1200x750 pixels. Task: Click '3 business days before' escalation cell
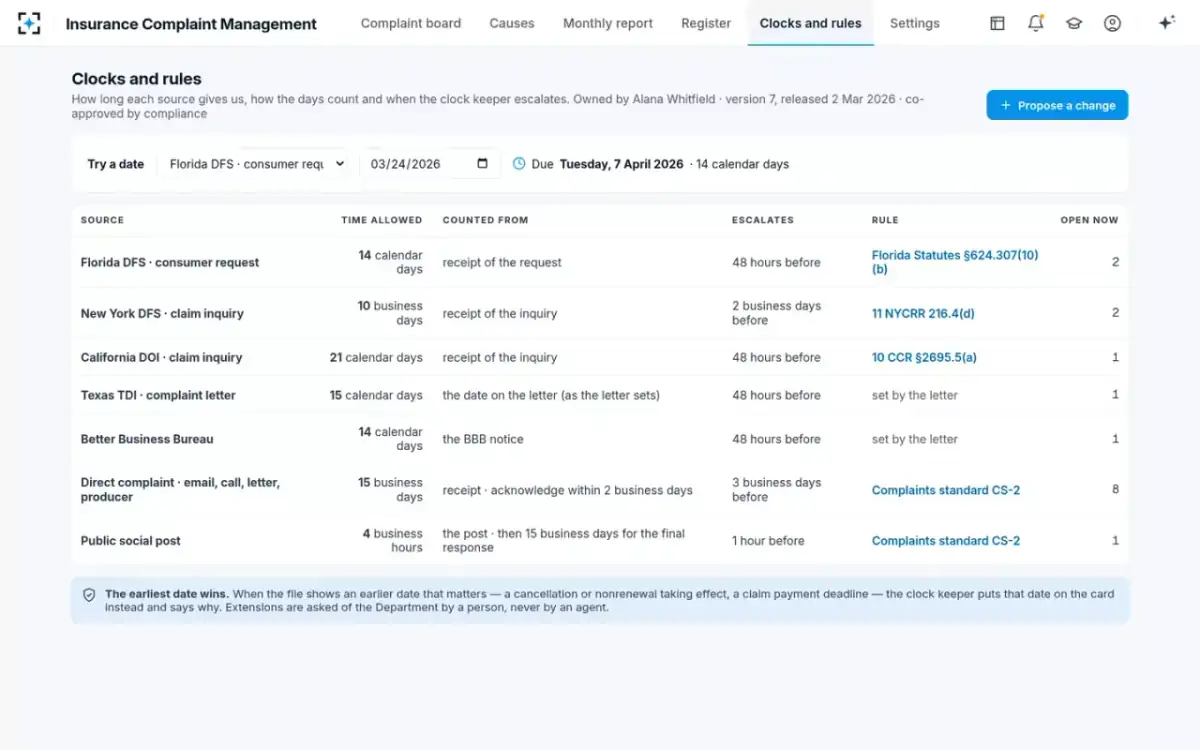[776, 490]
